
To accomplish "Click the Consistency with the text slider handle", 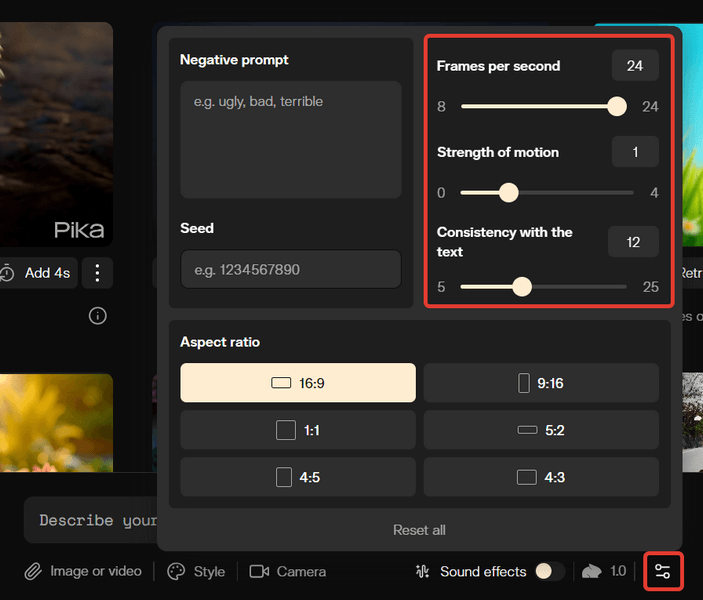I will pyautogui.click(x=522, y=287).
